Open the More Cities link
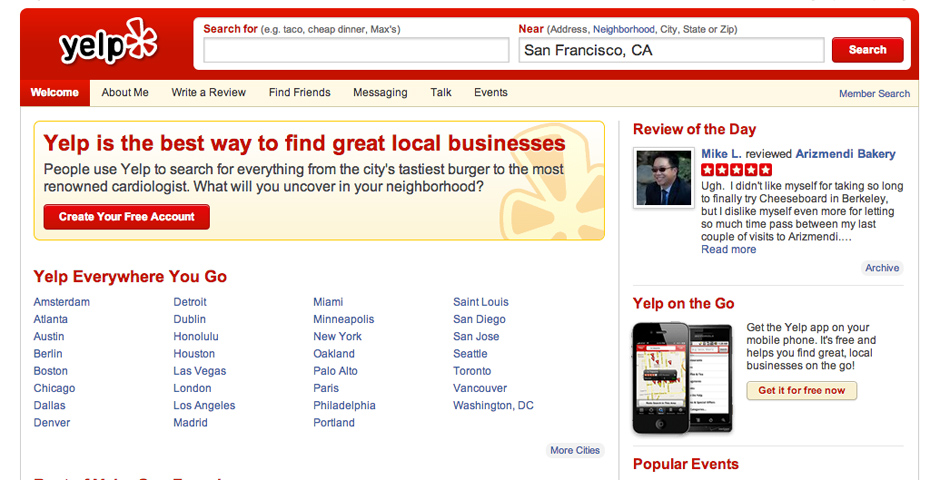The height and width of the screenshot is (480, 940). pyautogui.click(x=575, y=450)
